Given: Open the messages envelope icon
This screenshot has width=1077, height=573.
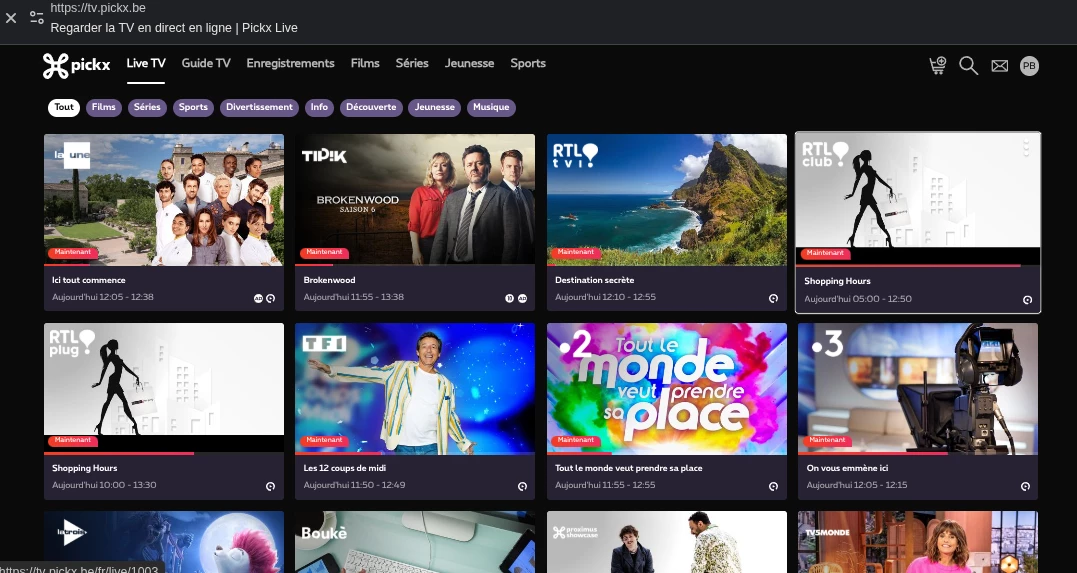Looking at the screenshot, I should (x=999, y=66).
